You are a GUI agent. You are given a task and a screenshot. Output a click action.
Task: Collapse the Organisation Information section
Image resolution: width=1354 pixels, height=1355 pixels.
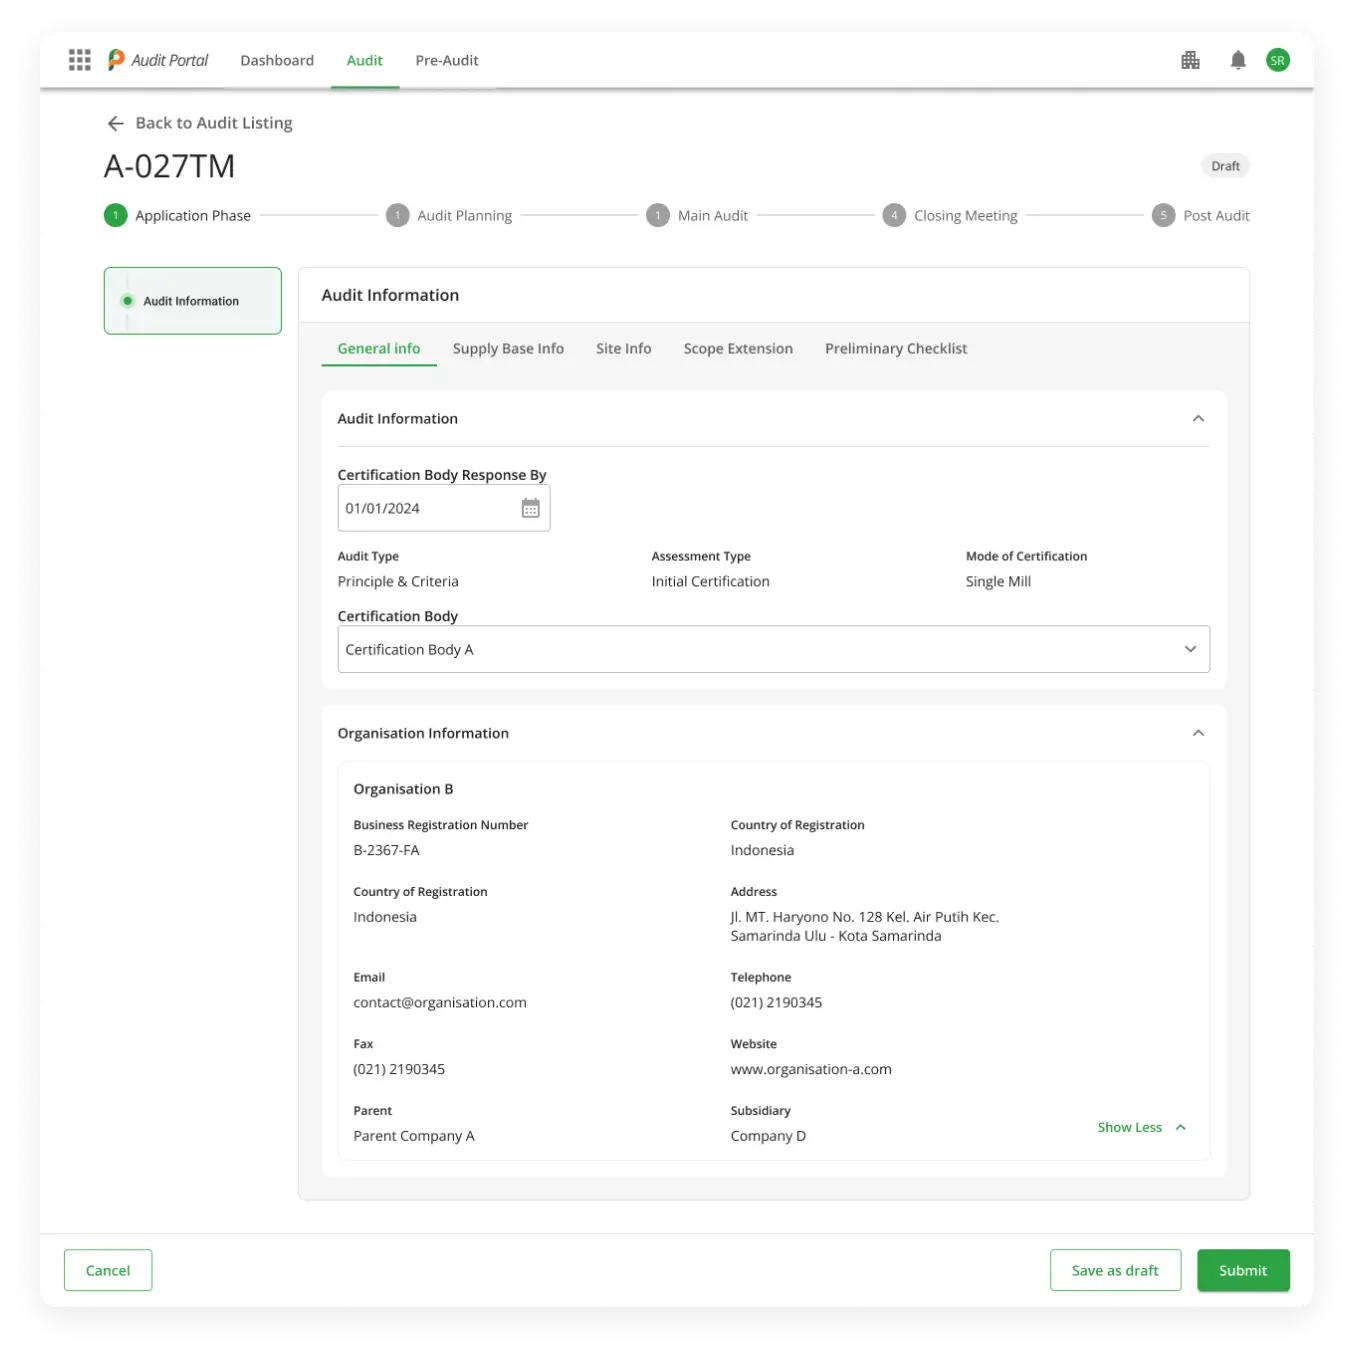click(1198, 733)
